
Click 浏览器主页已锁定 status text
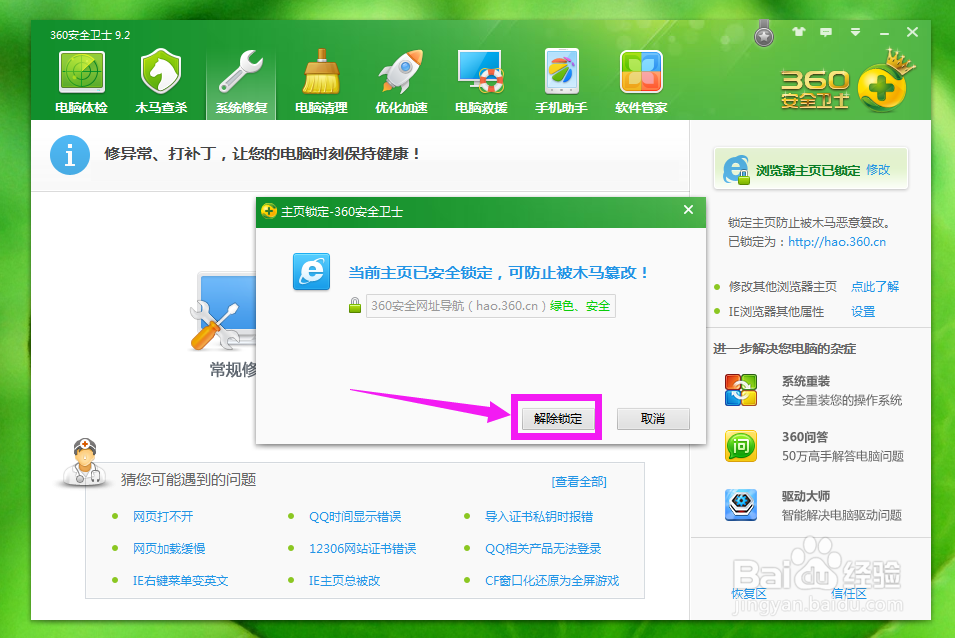pos(808,170)
